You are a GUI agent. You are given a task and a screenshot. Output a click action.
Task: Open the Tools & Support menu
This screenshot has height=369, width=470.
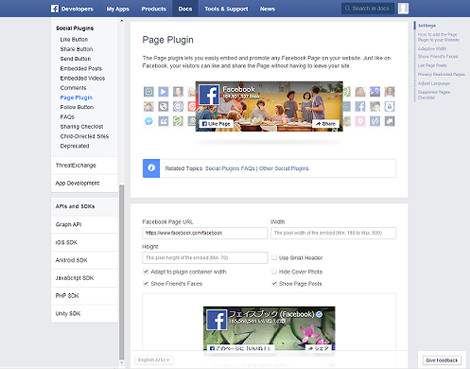[x=226, y=9]
